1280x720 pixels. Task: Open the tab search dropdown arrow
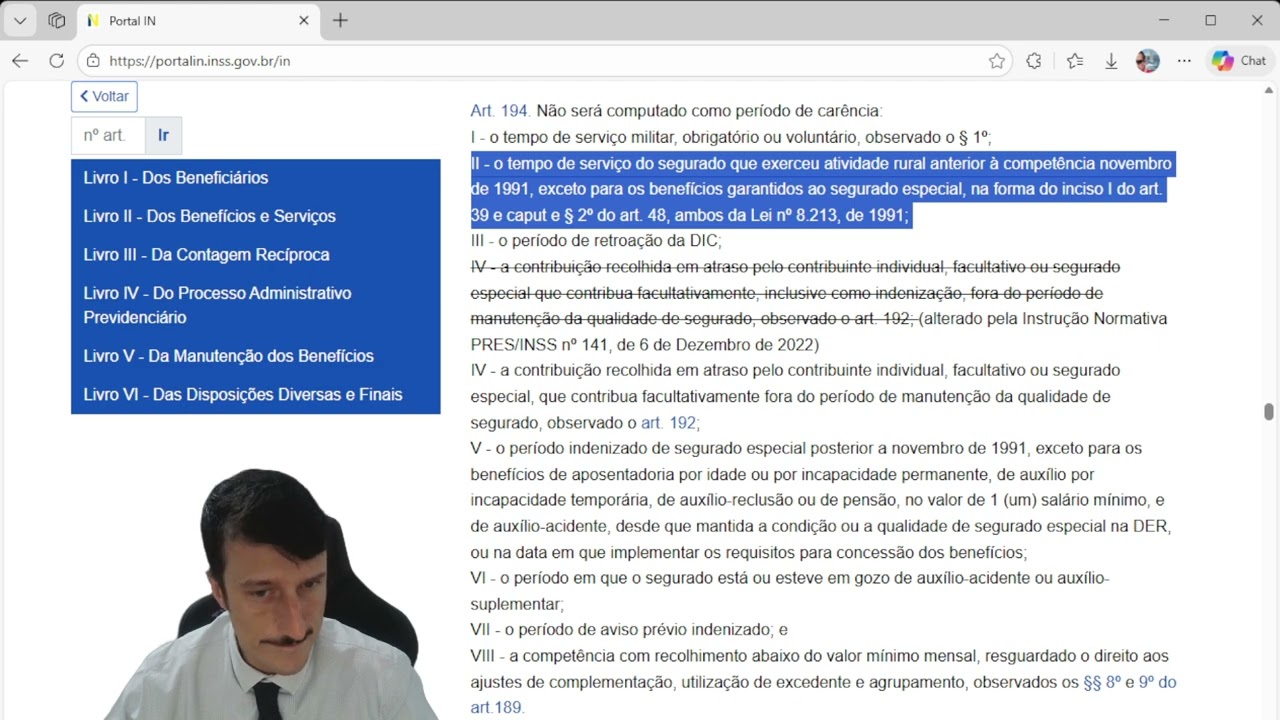[20, 20]
